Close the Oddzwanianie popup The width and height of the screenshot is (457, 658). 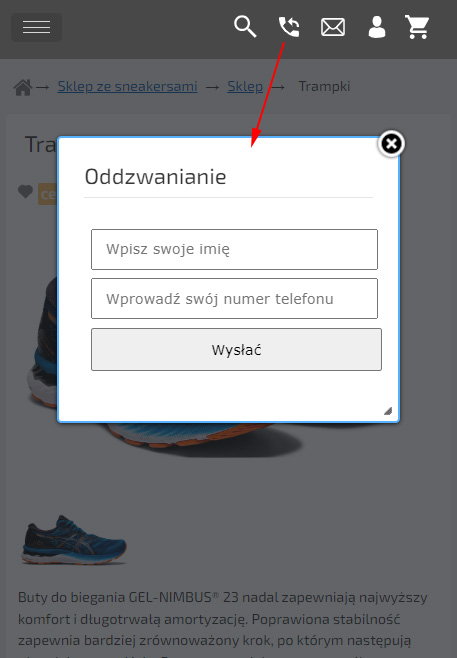click(391, 144)
